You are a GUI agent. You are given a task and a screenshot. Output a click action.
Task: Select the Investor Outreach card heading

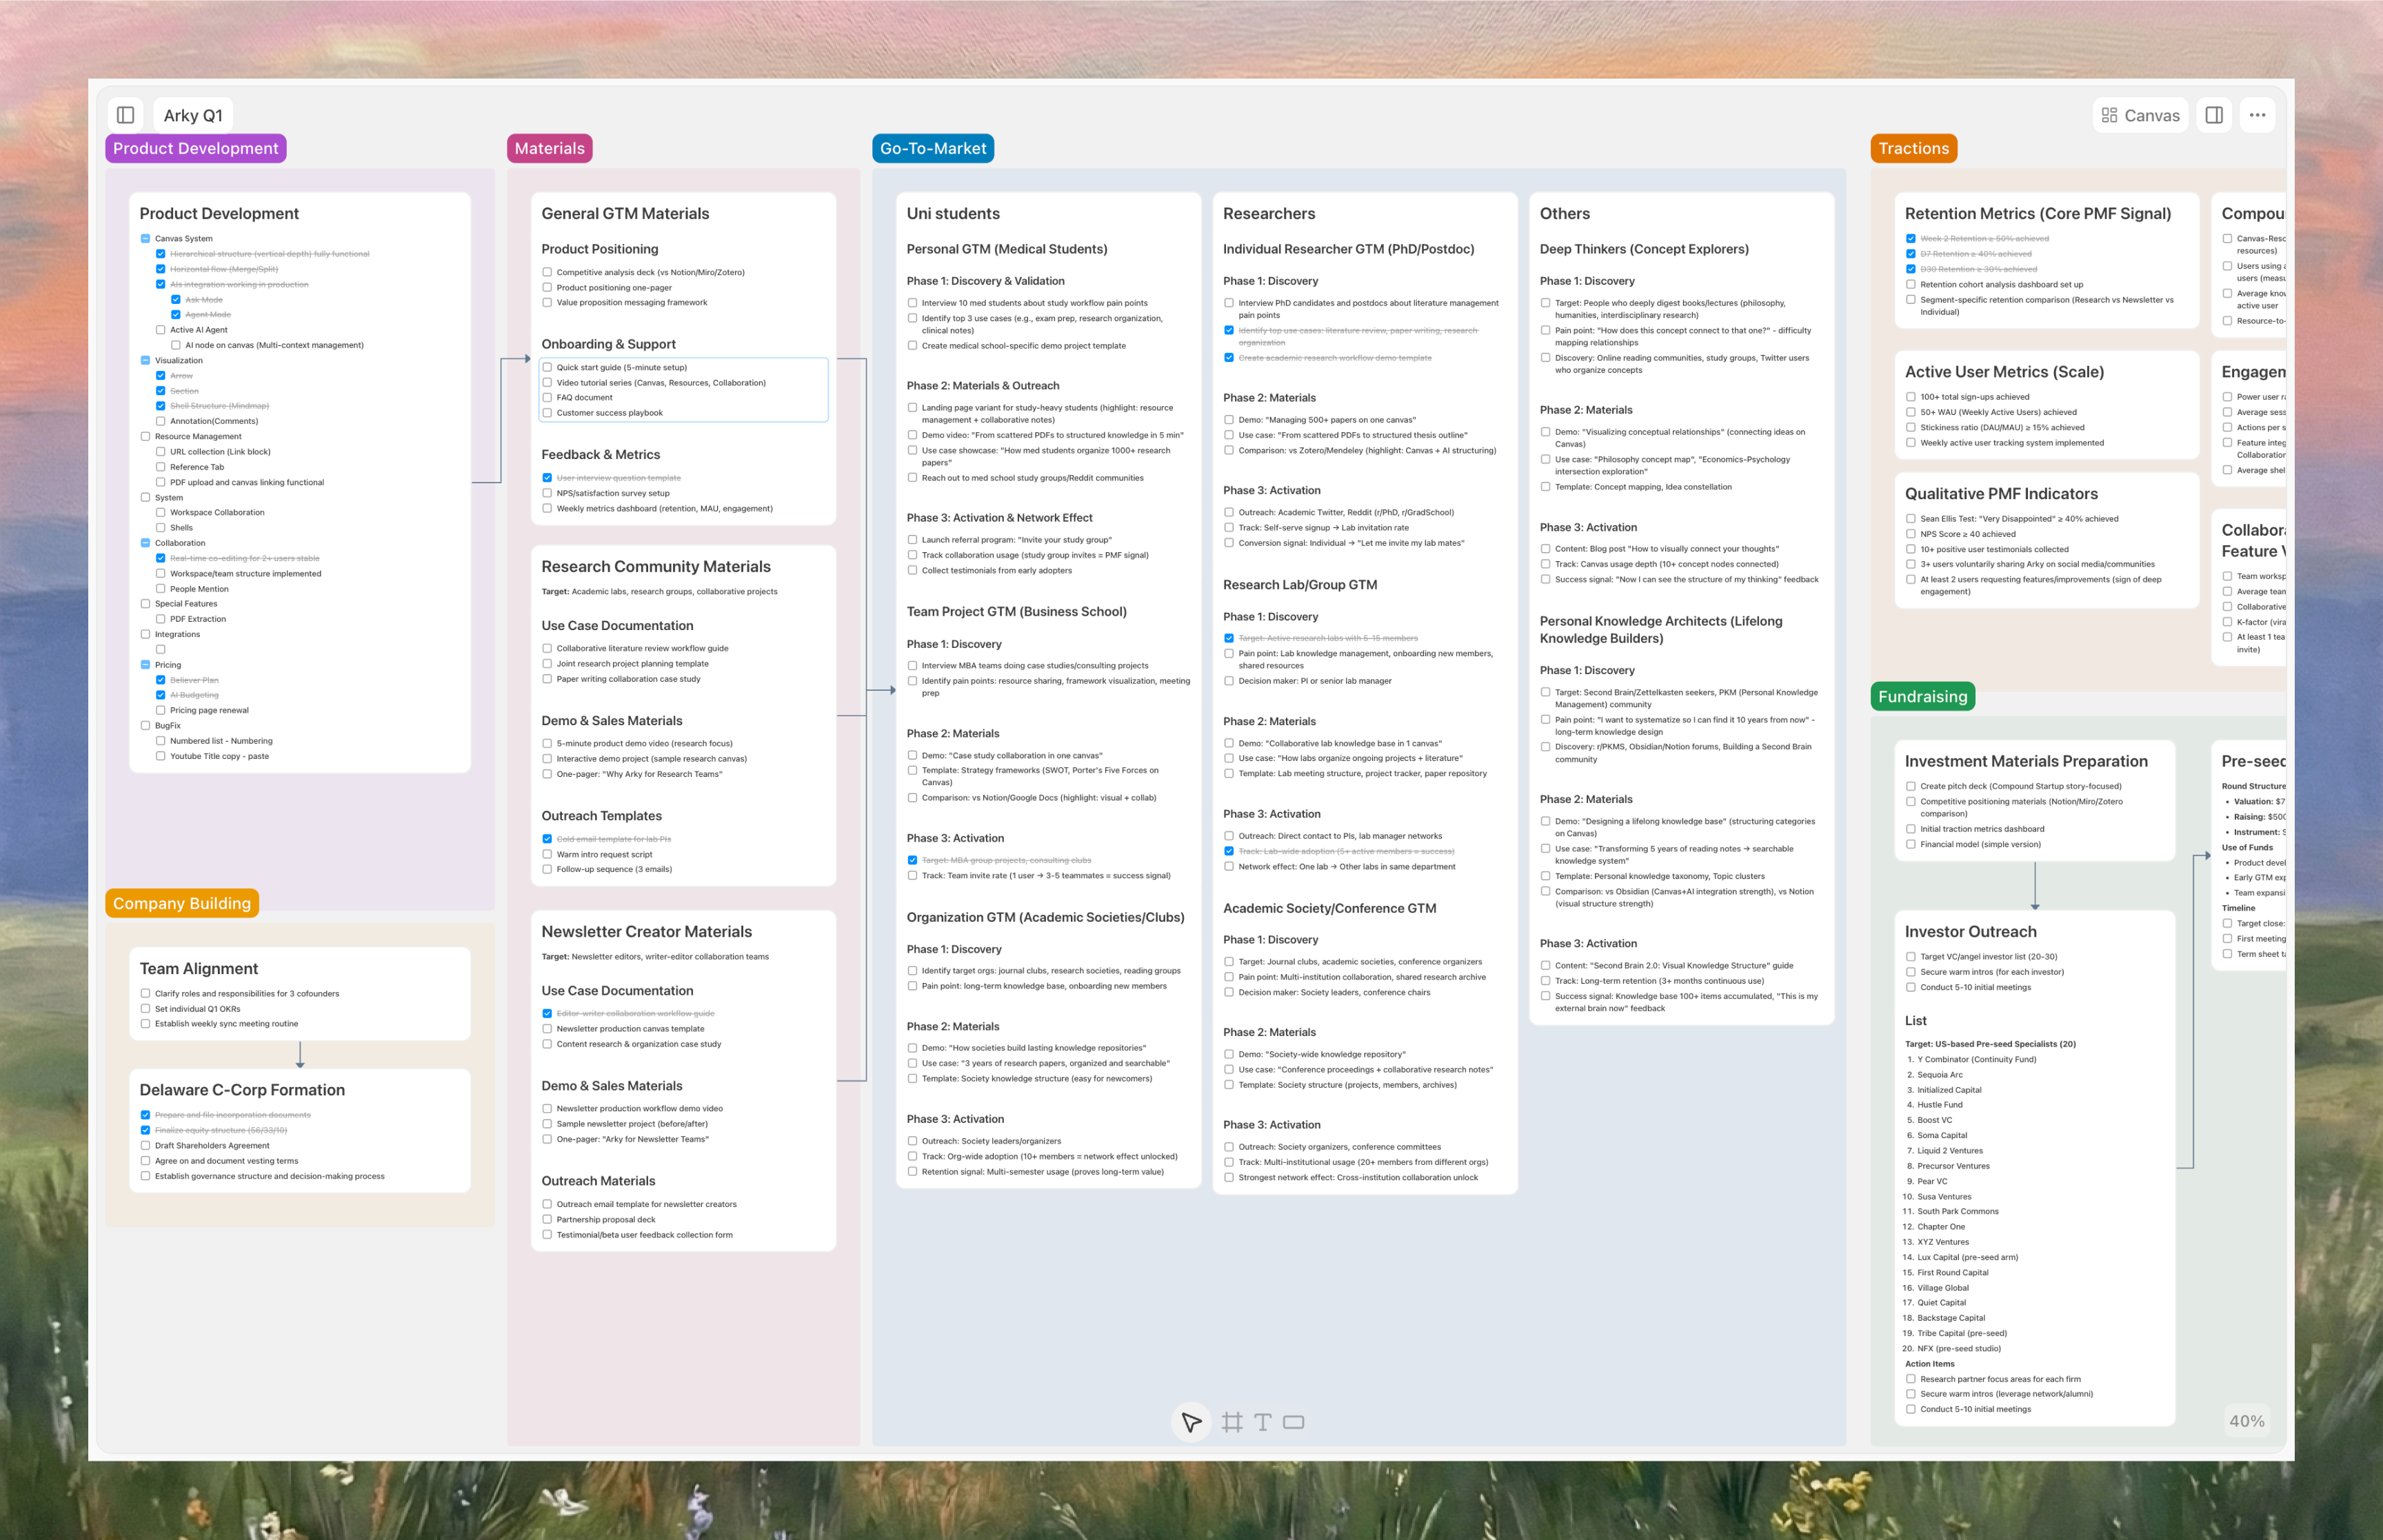click(1970, 931)
